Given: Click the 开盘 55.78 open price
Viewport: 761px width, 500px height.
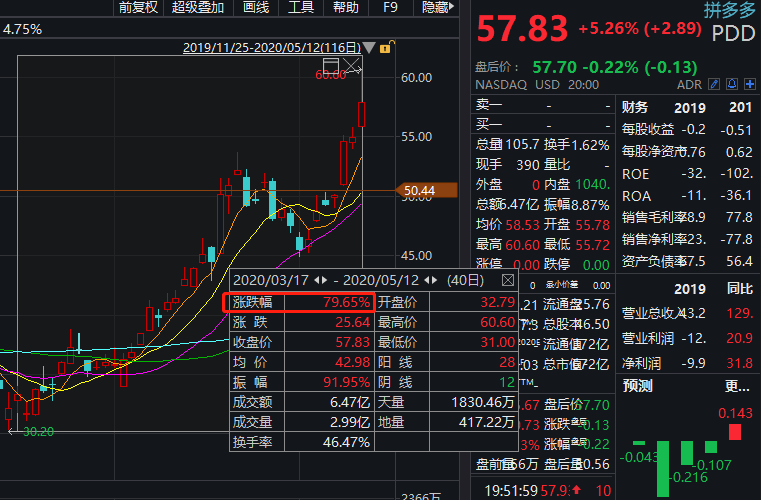Looking at the screenshot, I should click(x=577, y=225).
